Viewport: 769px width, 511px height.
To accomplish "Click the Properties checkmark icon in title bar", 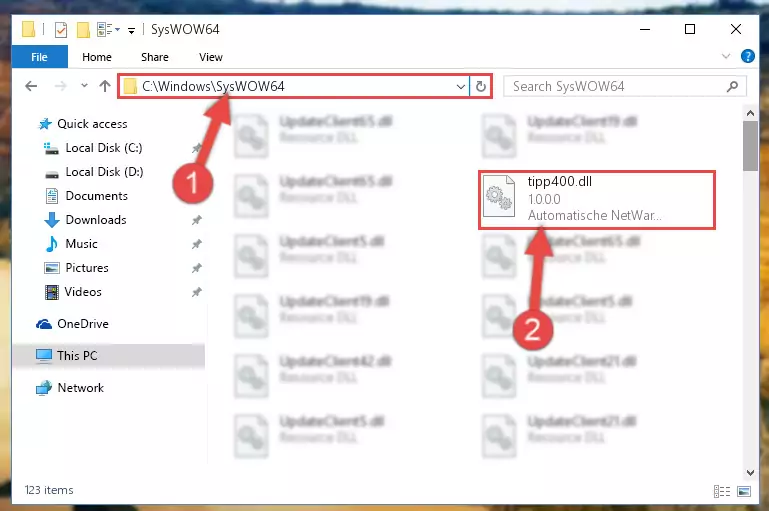I will click(61, 30).
